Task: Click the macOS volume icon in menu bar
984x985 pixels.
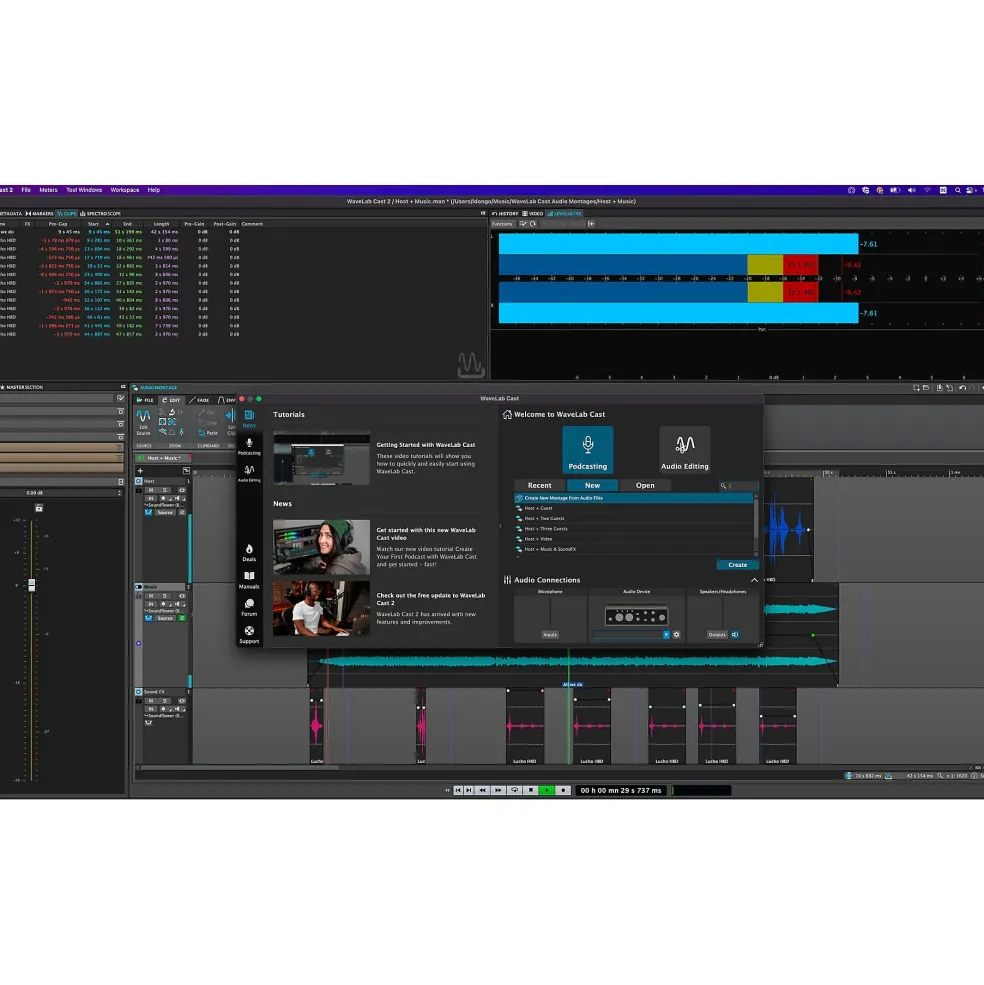Action: pyautogui.click(x=912, y=190)
